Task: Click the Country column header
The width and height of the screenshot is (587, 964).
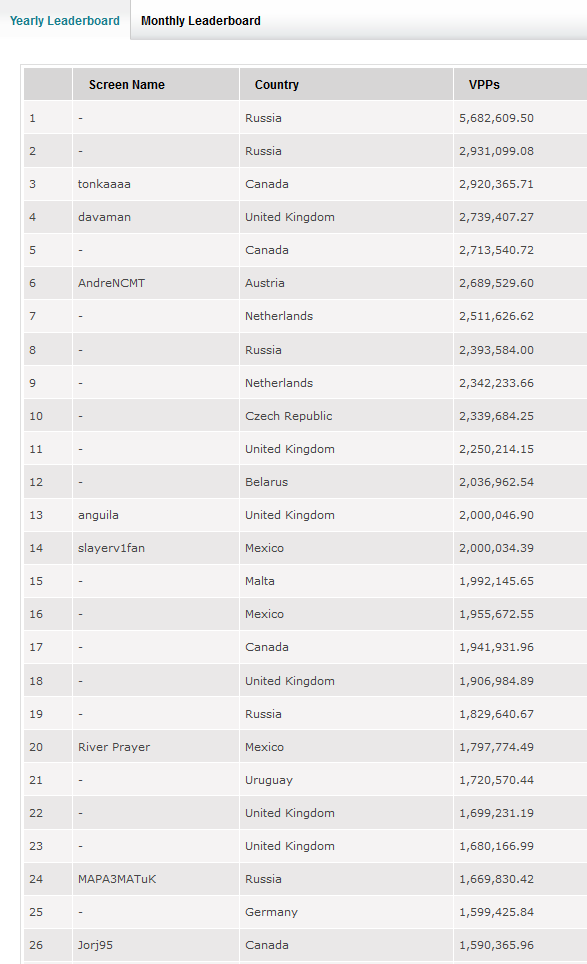Action: (x=277, y=85)
